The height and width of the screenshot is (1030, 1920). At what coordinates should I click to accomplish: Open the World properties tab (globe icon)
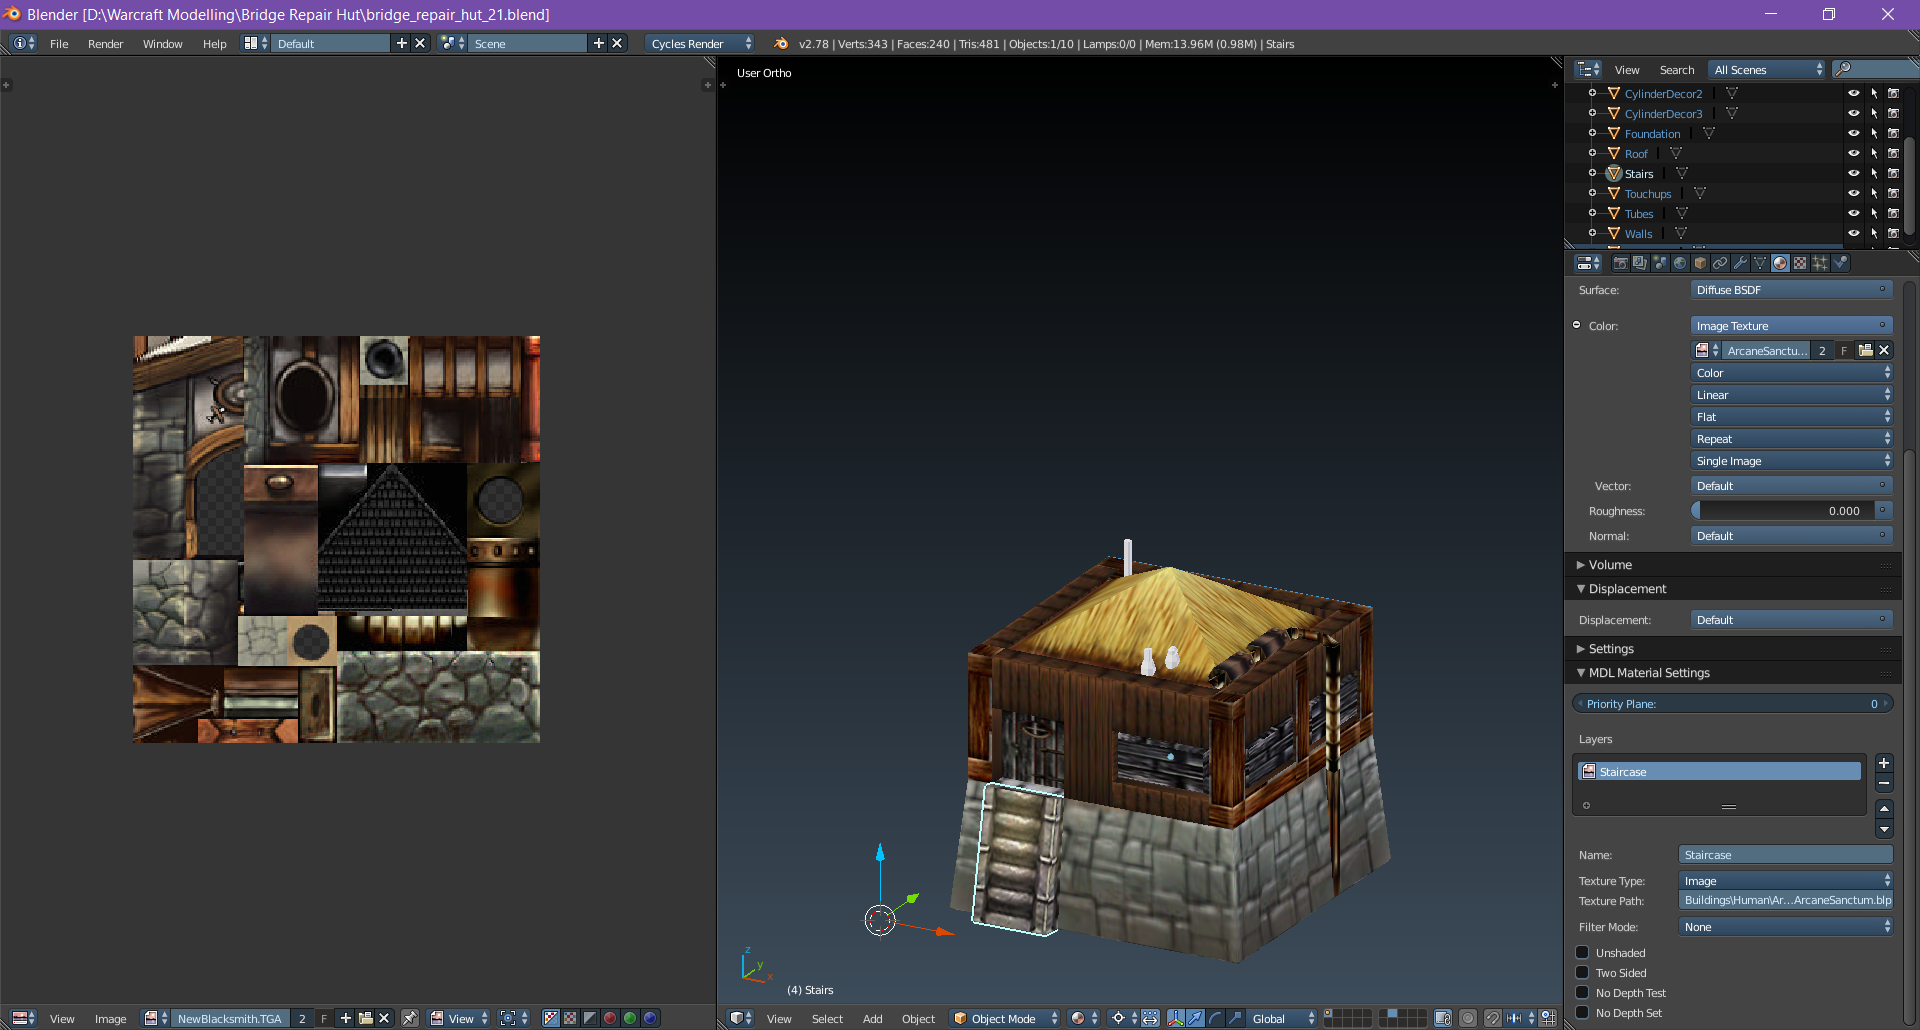coord(1680,263)
